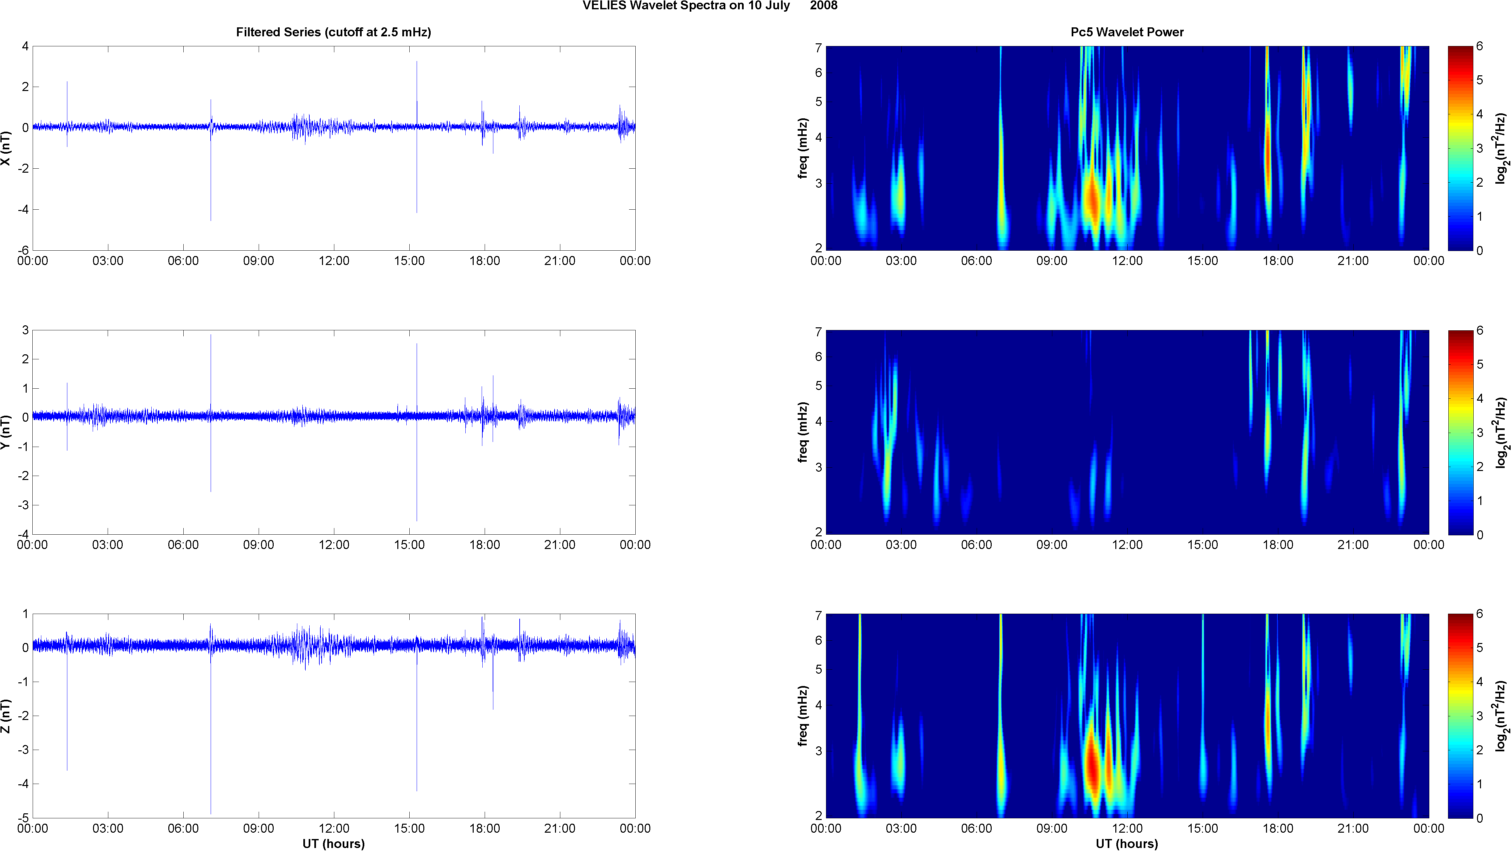Viewport: 1511px width, 851px height.
Task: Click the Y (nT) axis label
Action: point(7,432)
